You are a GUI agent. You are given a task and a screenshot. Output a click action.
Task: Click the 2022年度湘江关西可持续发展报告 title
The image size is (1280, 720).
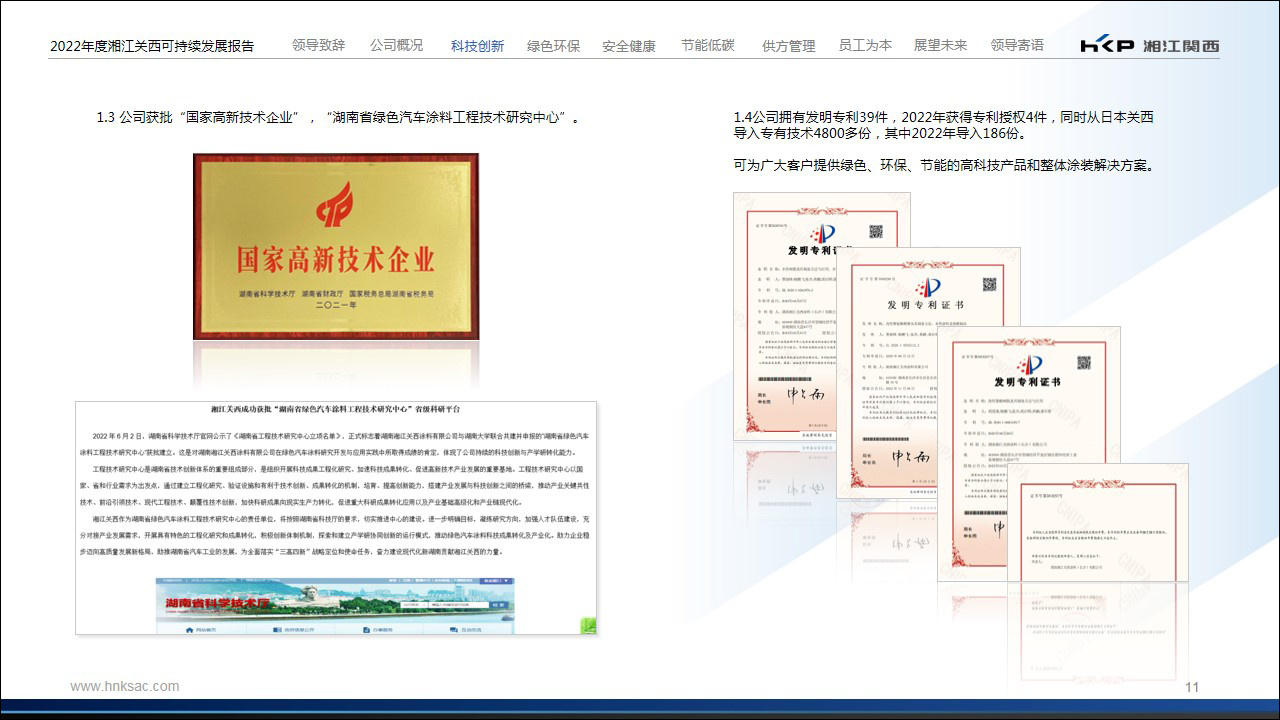pyautogui.click(x=152, y=46)
